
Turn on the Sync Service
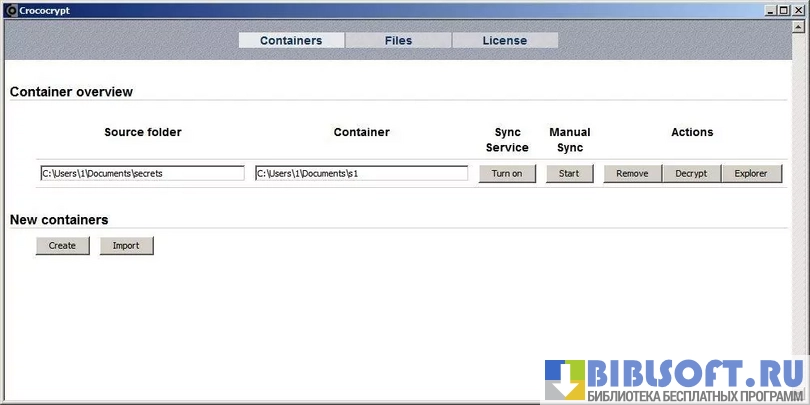[x=507, y=173]
